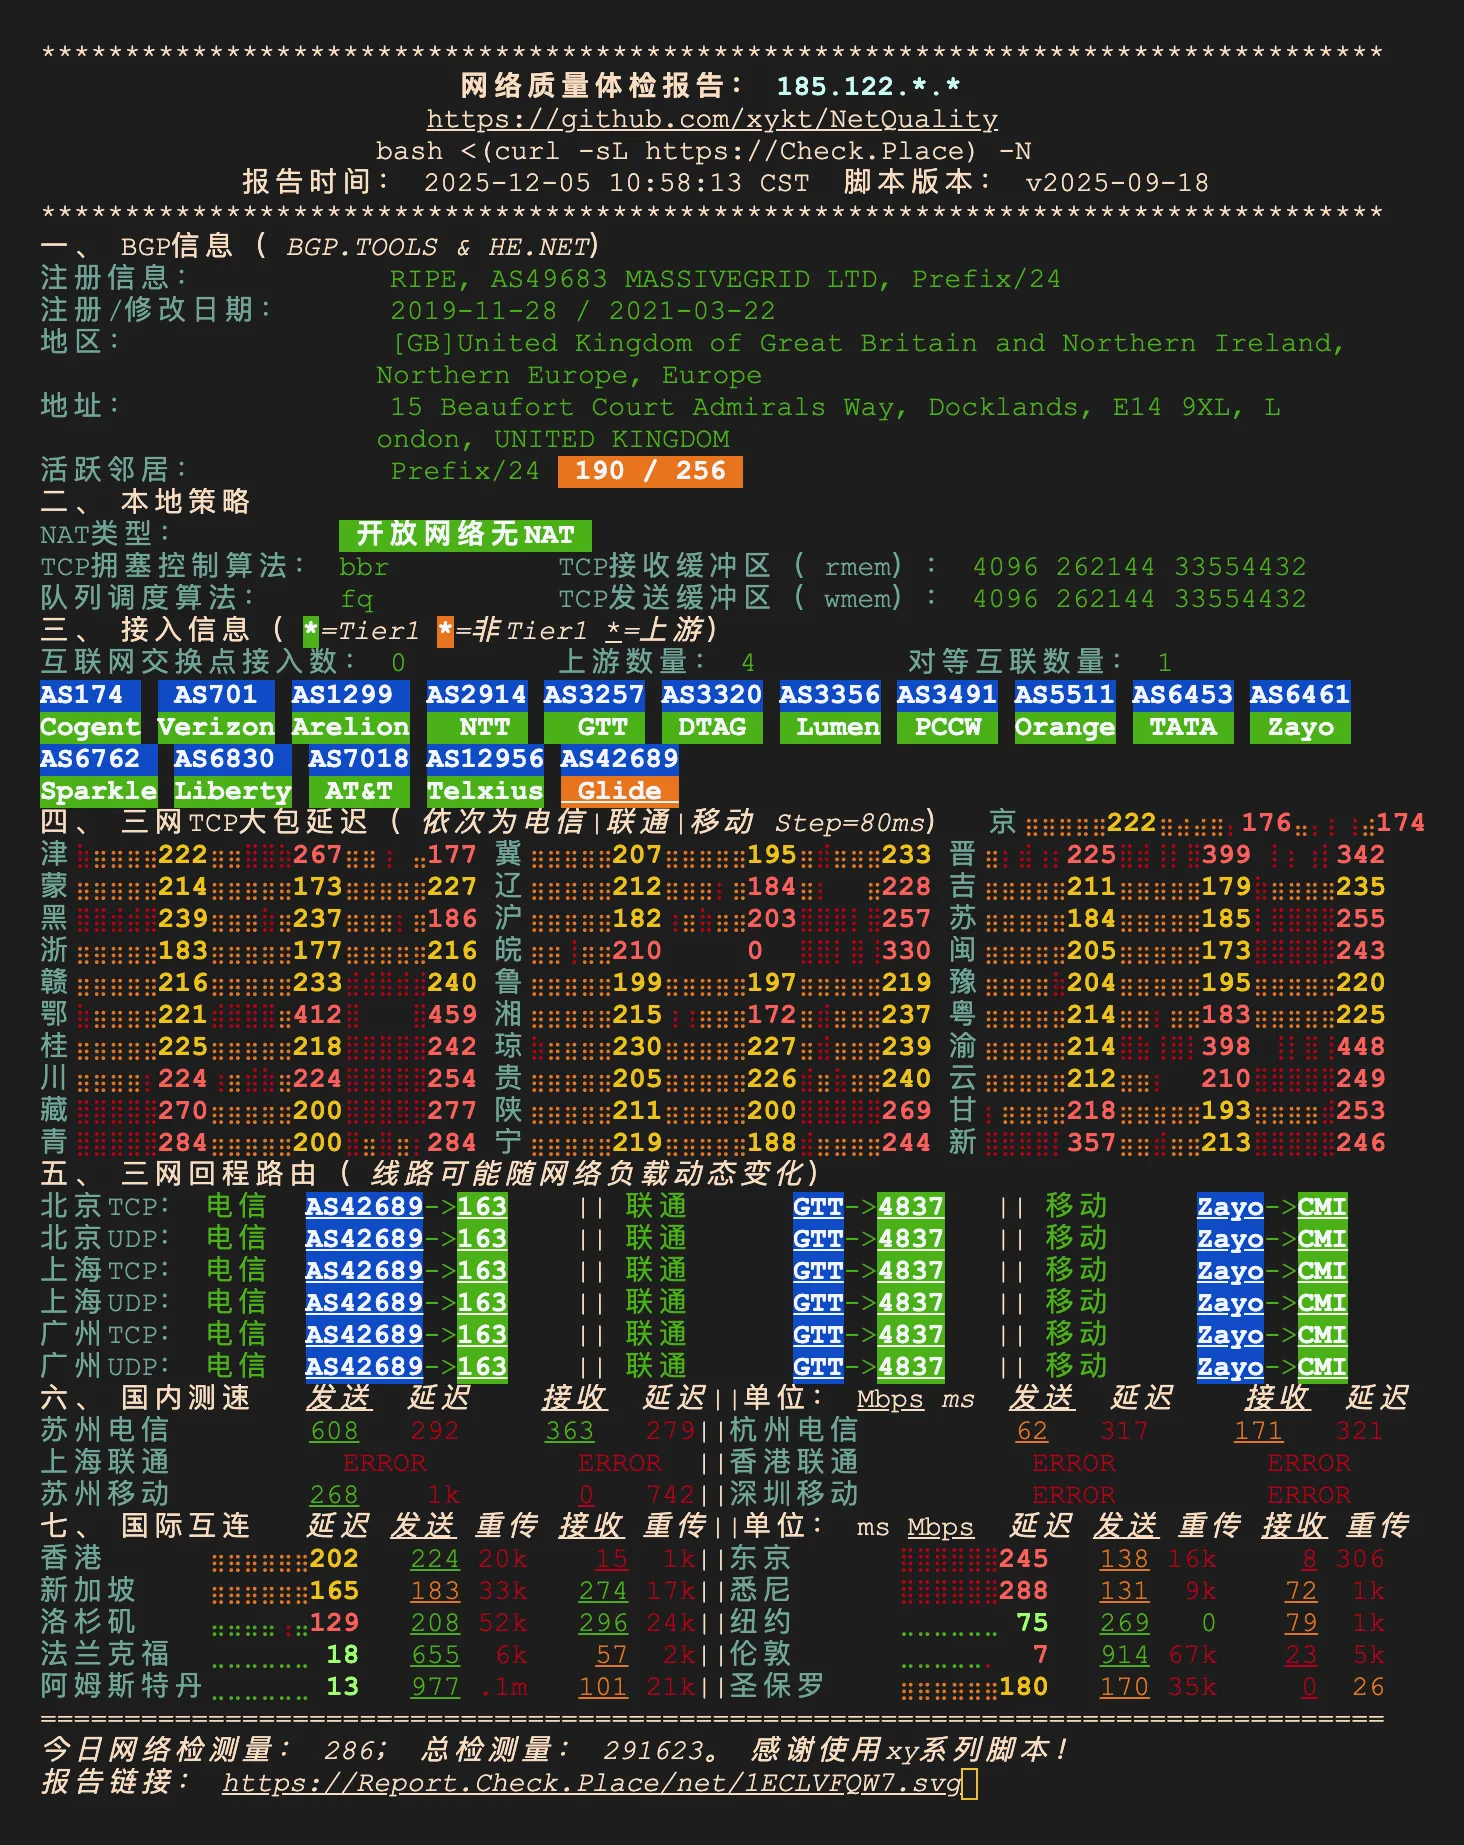Click the AS7018 badge
Viewport: 1464px width, 1845px height.
[x=359, y=759]
